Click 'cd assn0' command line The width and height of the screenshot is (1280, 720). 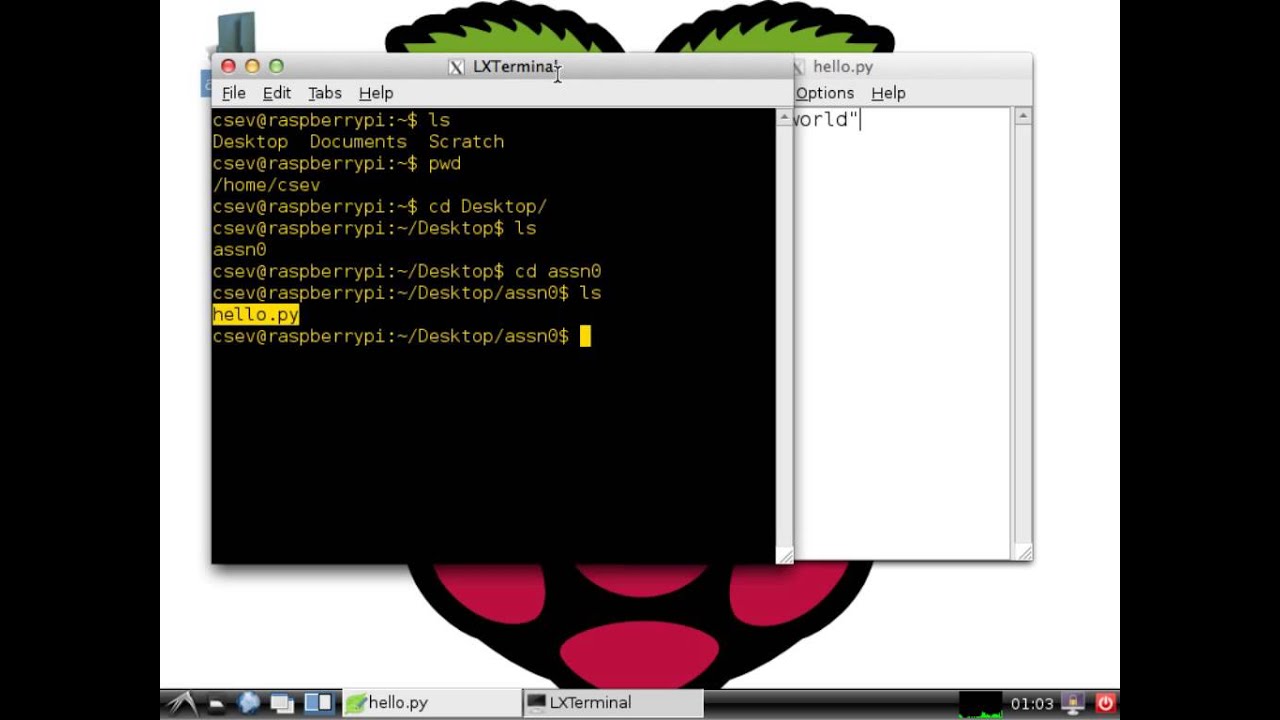point(407,272)
